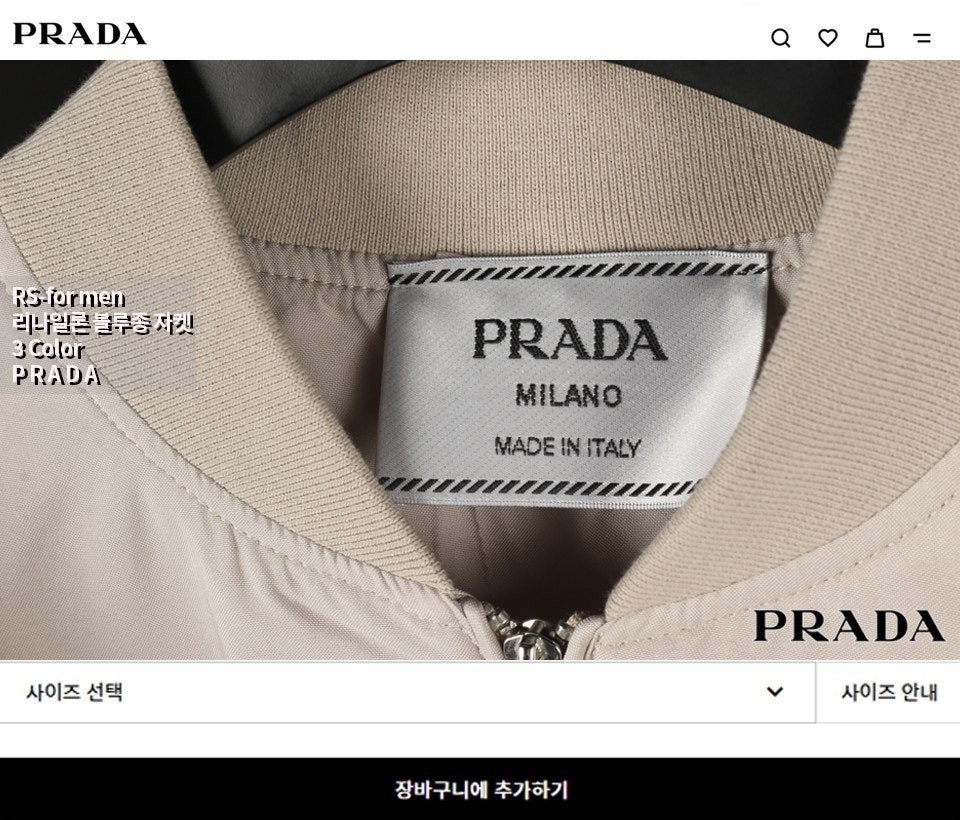The image size is (960, 820).
Task: Click the 'RS-for men' overlay caption
Action: 69,298
